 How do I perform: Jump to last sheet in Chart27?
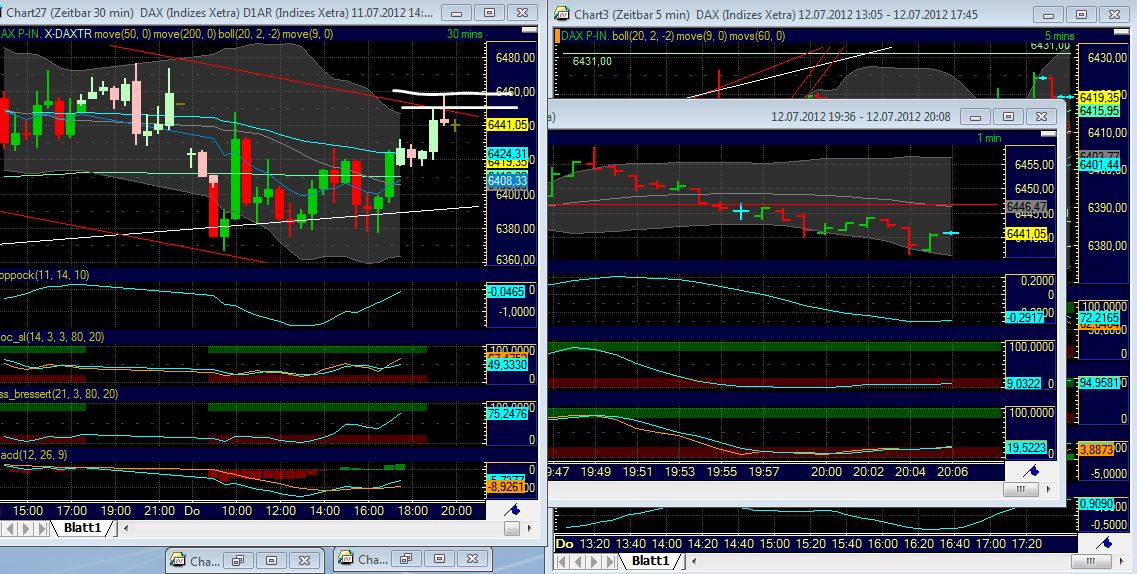tap(43, 528)
